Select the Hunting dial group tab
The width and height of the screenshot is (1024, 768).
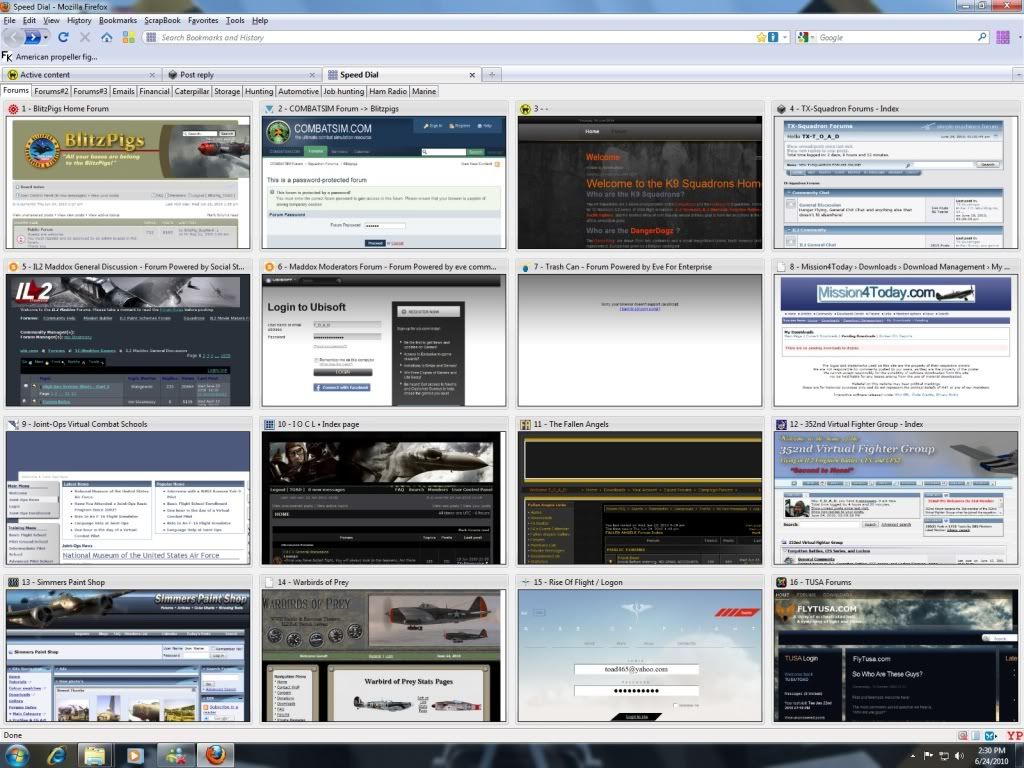click(x=259, y=91)
